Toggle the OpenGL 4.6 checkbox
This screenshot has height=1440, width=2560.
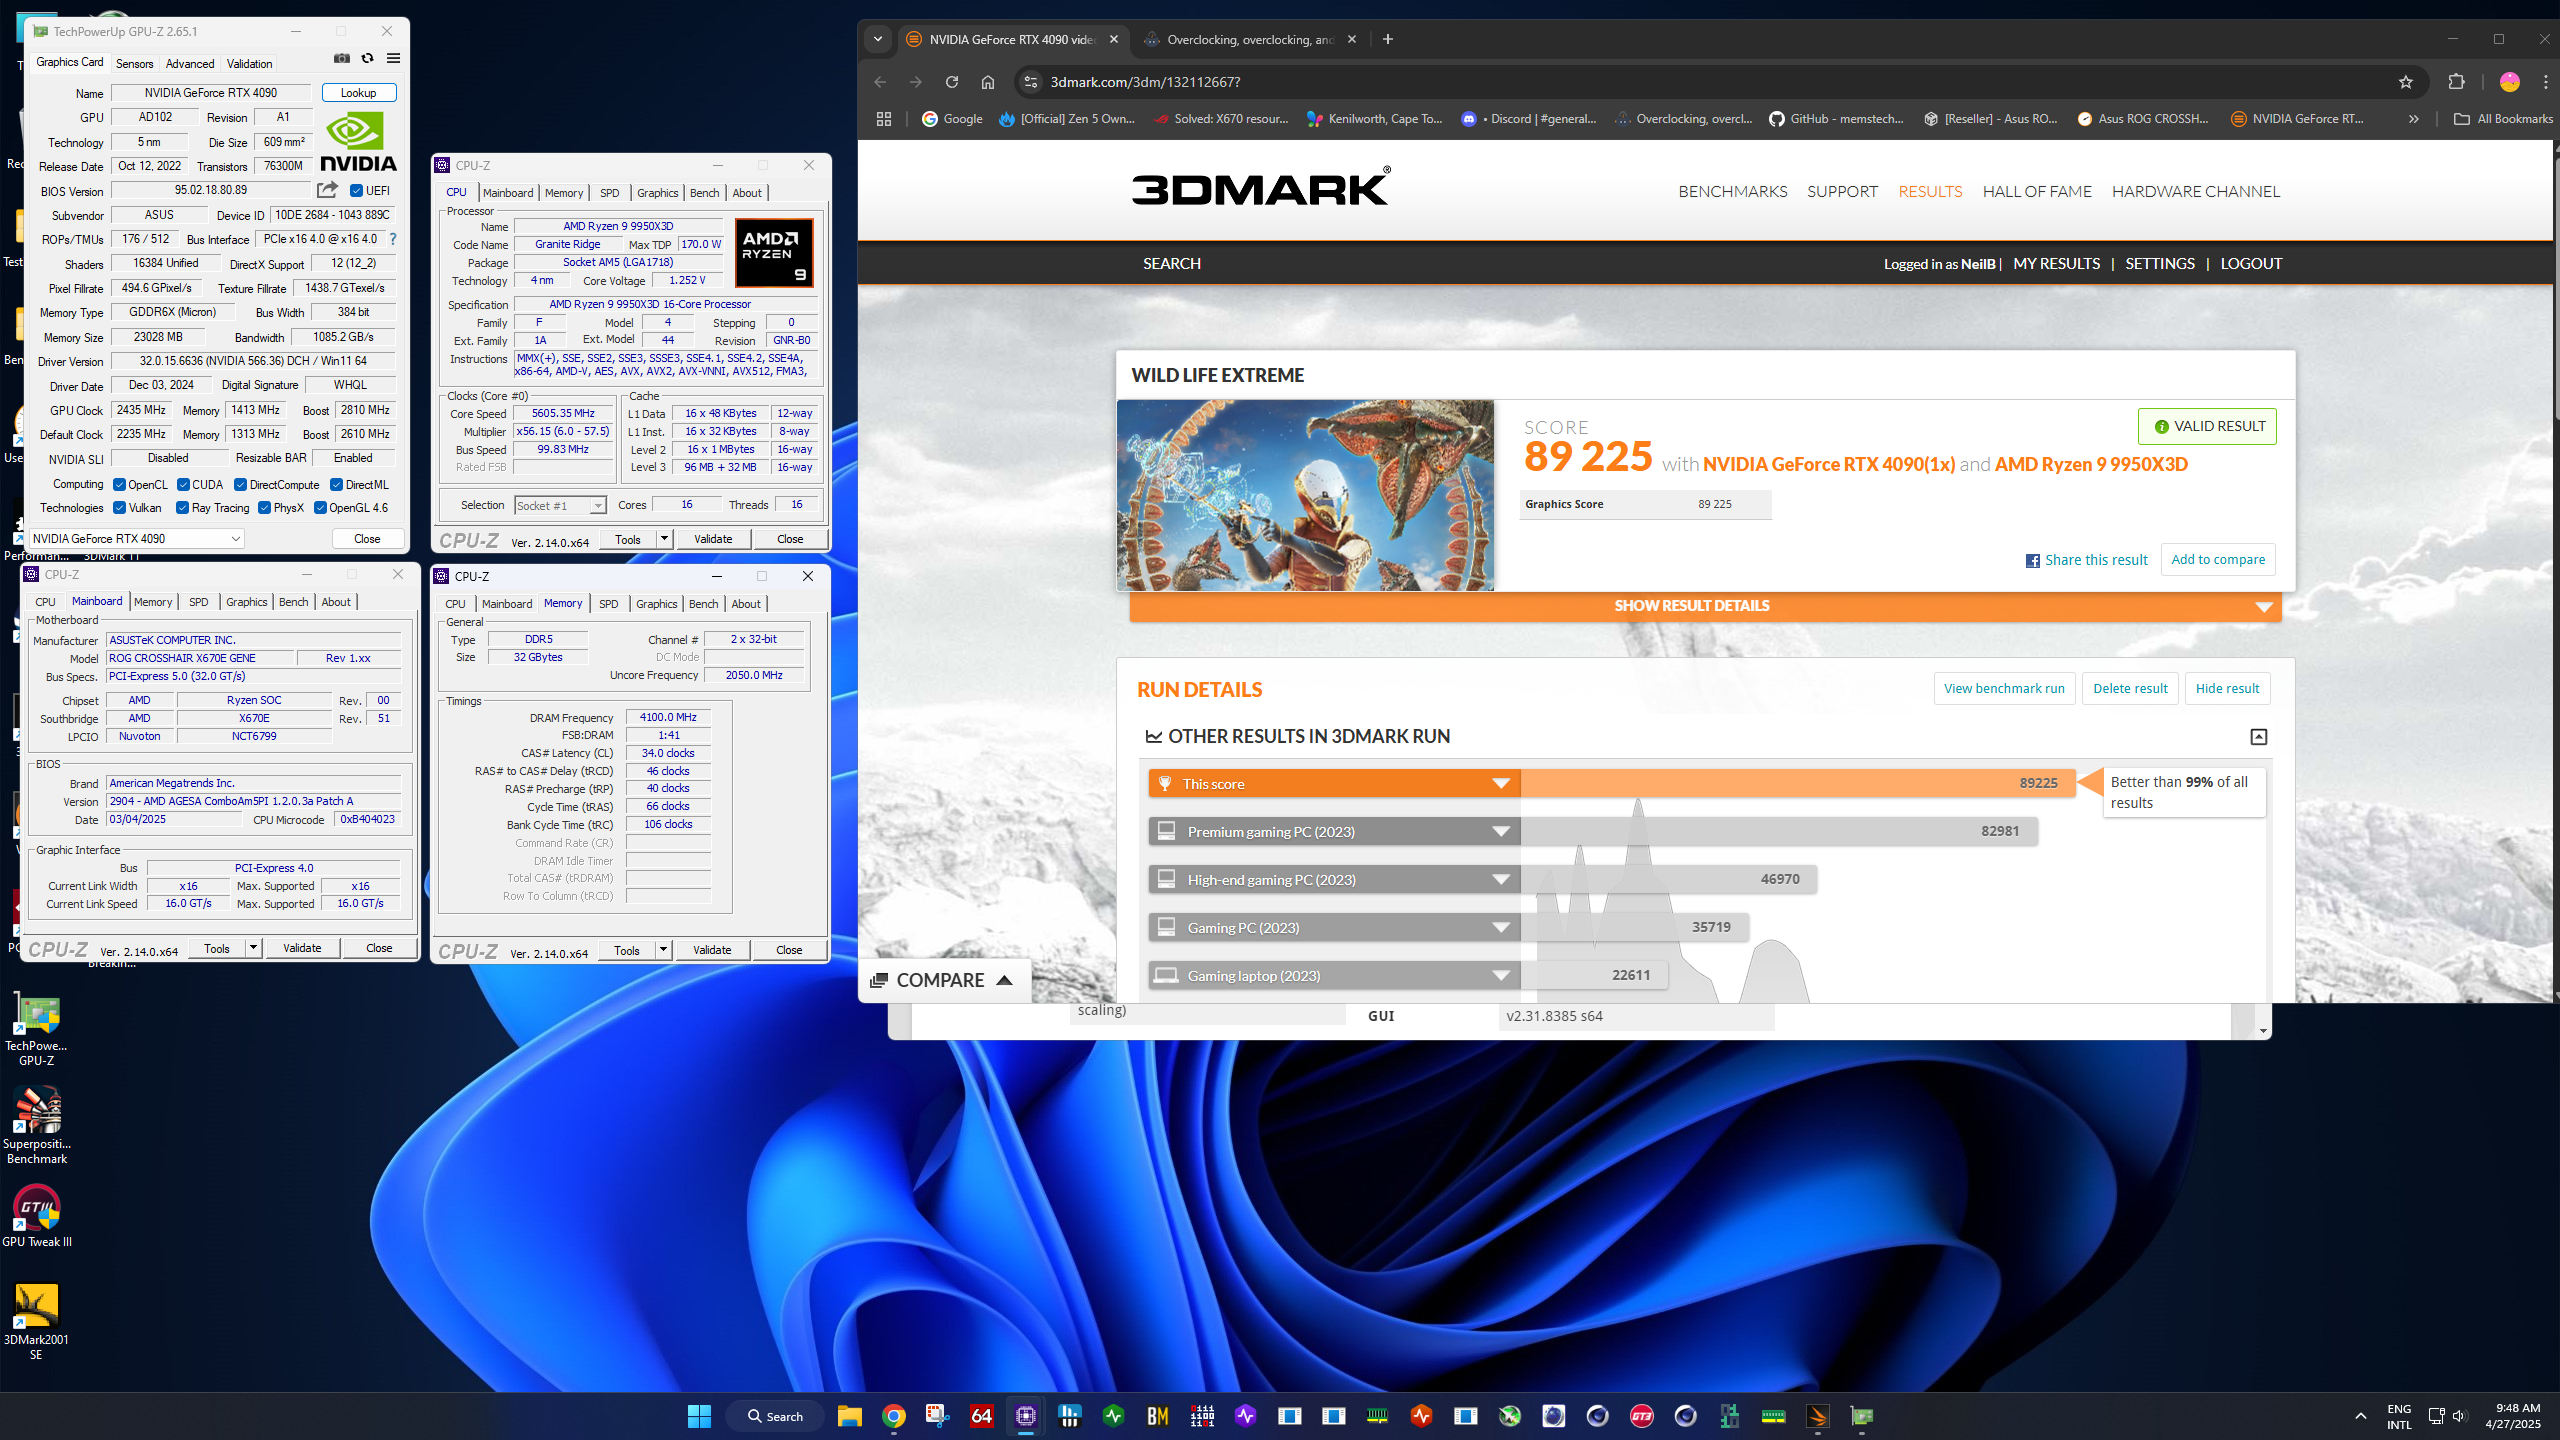pos(320,508)
